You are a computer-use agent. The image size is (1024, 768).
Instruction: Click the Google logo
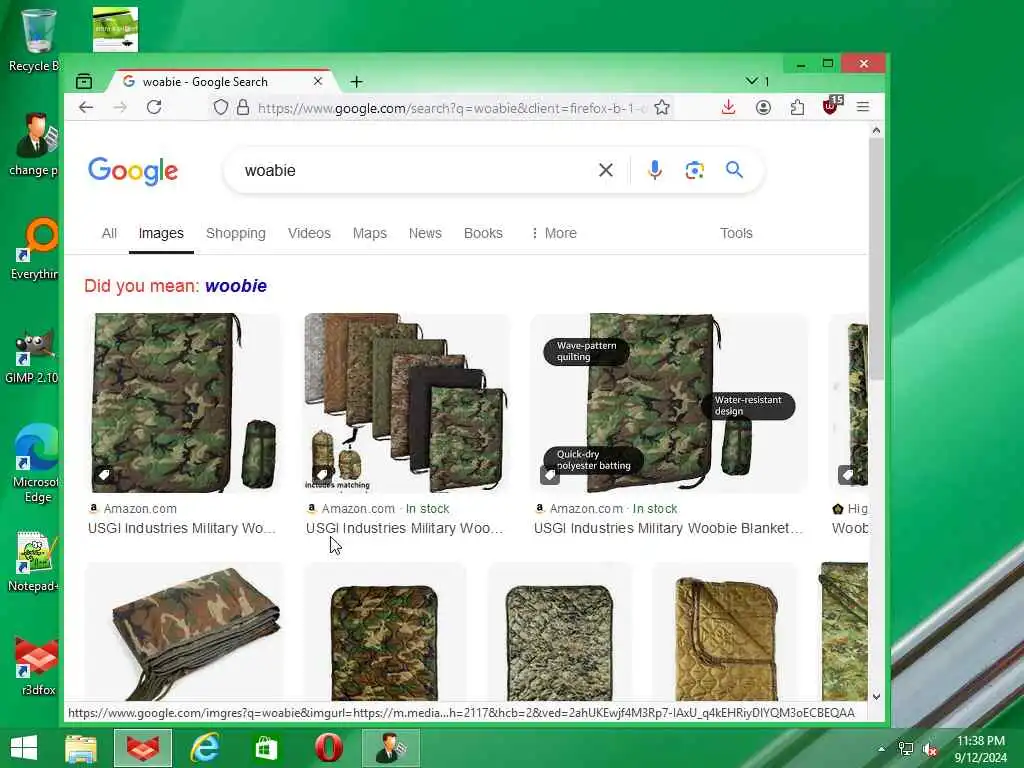pos(133,171)
